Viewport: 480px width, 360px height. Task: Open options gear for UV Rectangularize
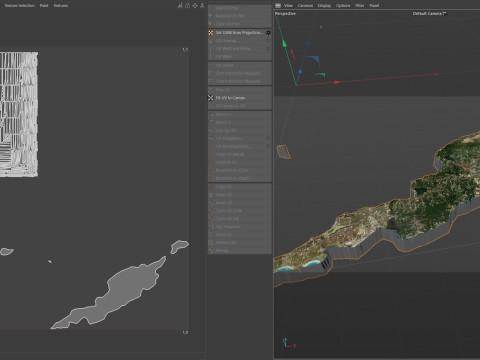[268, 146]
